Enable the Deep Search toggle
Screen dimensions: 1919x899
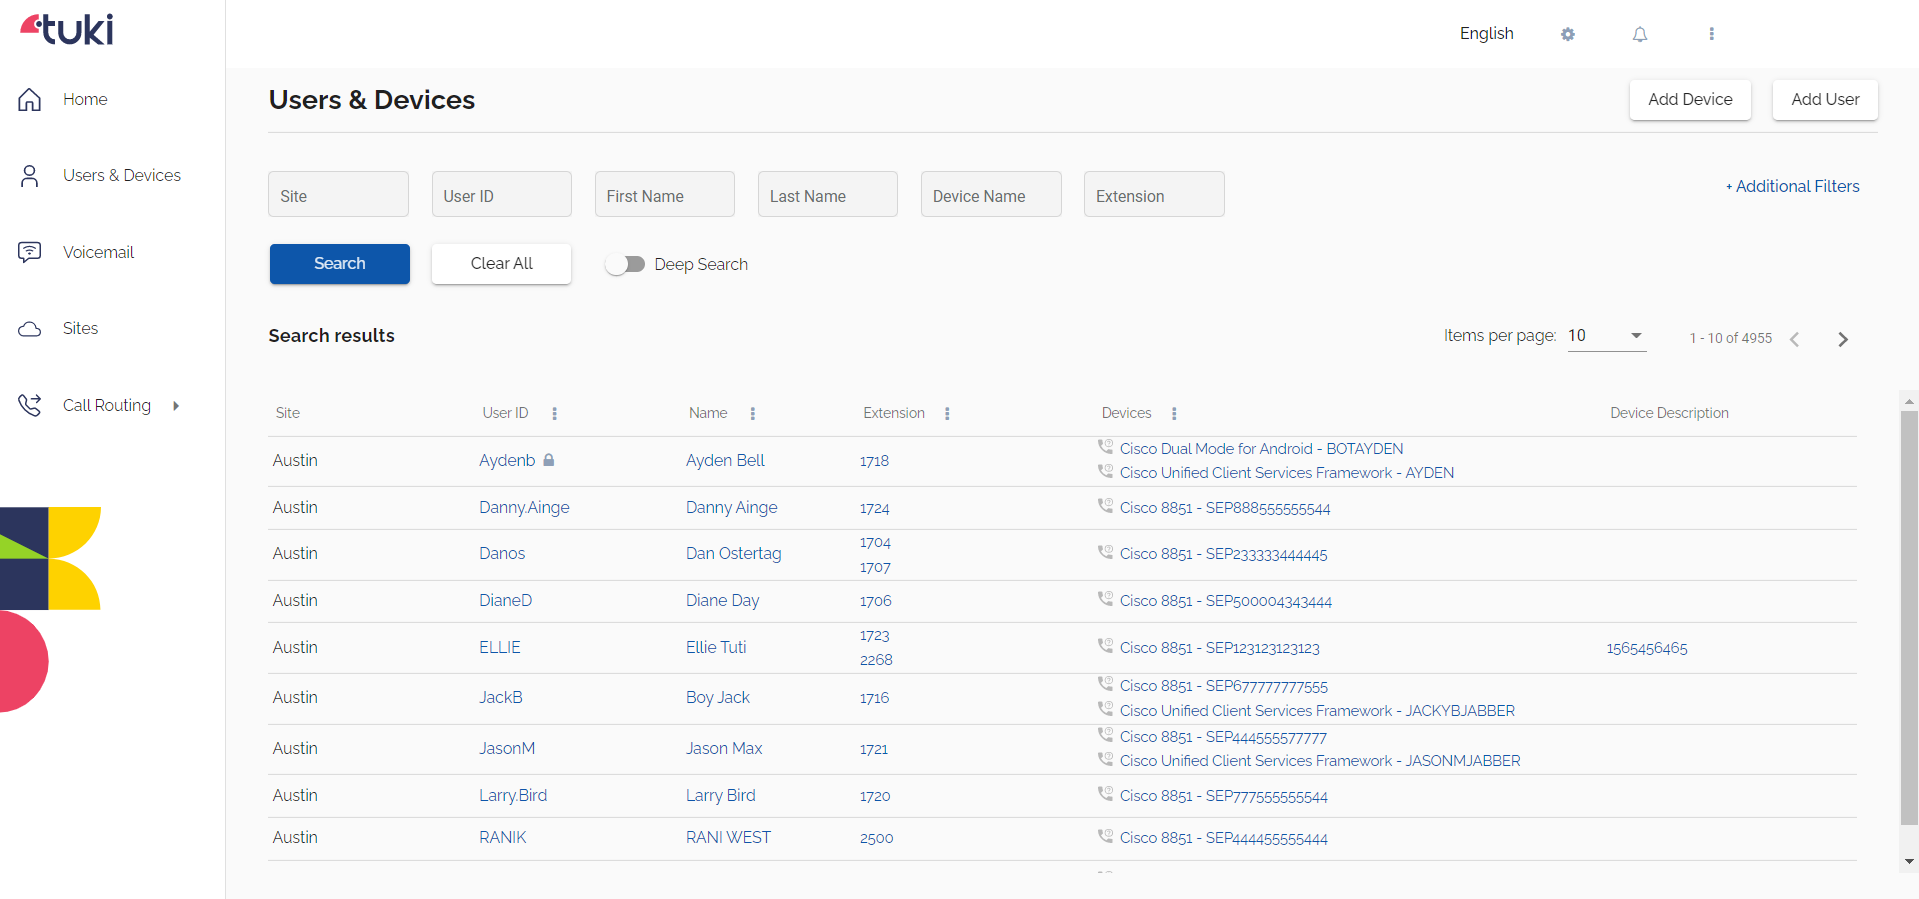click(x=625, y=264)
